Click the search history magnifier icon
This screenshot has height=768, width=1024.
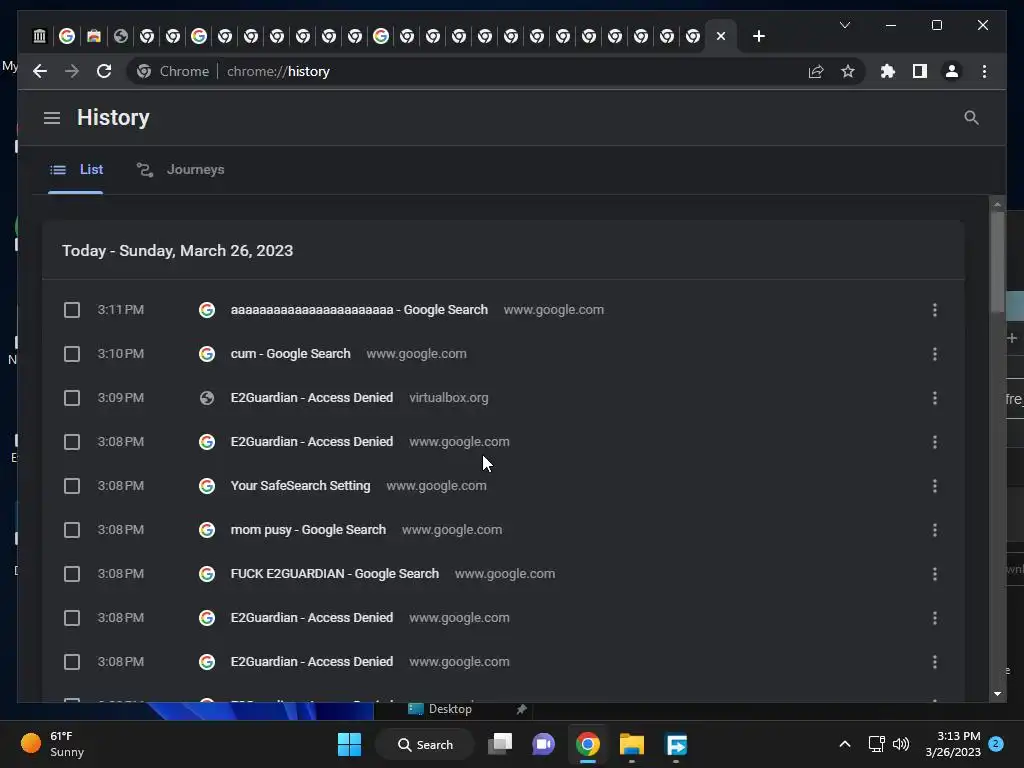(971, 118)
